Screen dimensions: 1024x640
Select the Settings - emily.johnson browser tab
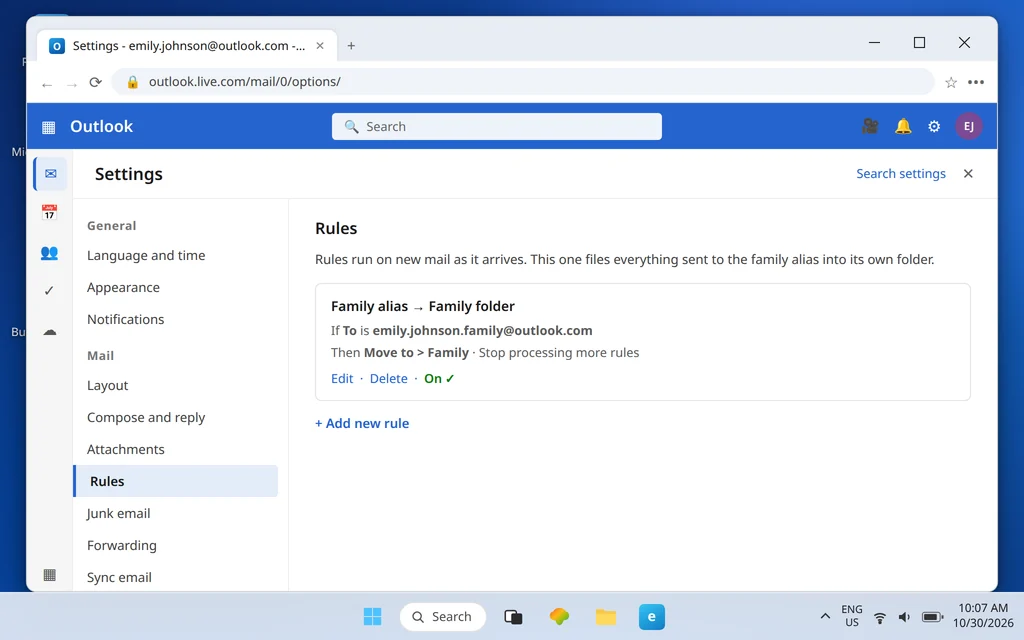point(187,46)
